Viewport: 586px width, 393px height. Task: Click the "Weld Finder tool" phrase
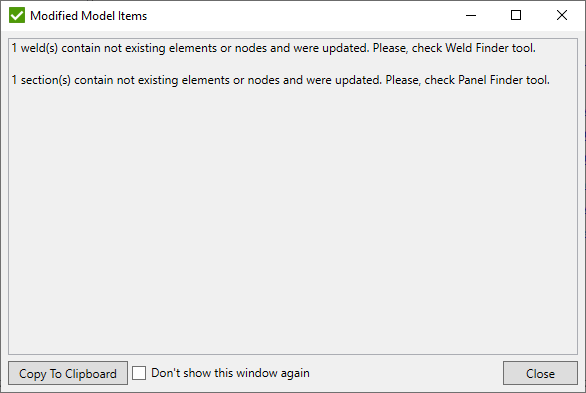coord(490,48)
